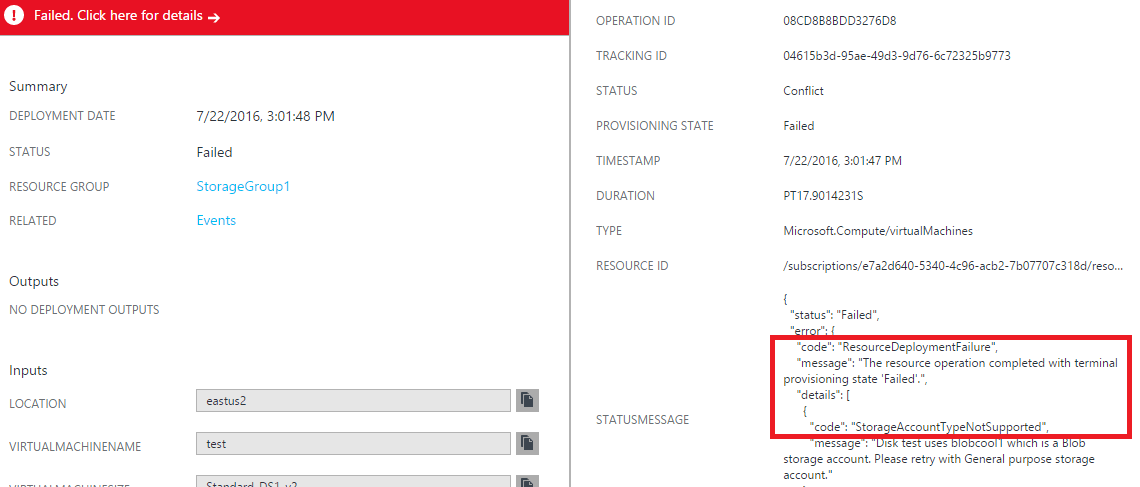Image resolution: width=1140 pixels, height=487 pixels.
Task: Select the provisioning state Failed value
Action: click(x=798, y=126)
